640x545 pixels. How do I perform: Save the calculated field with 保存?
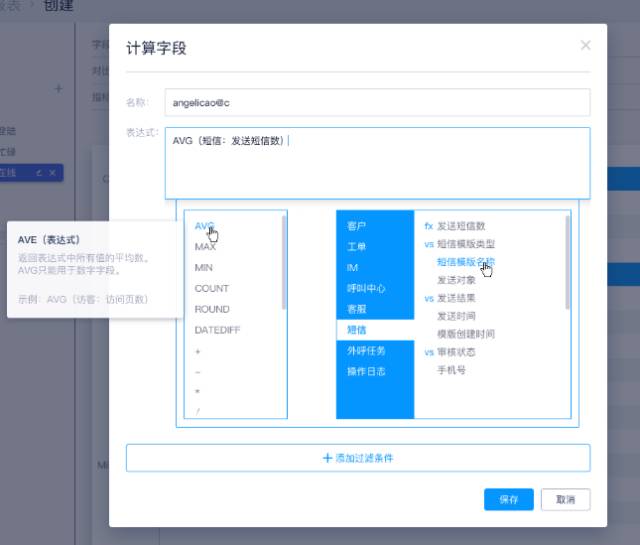(509, 499)
